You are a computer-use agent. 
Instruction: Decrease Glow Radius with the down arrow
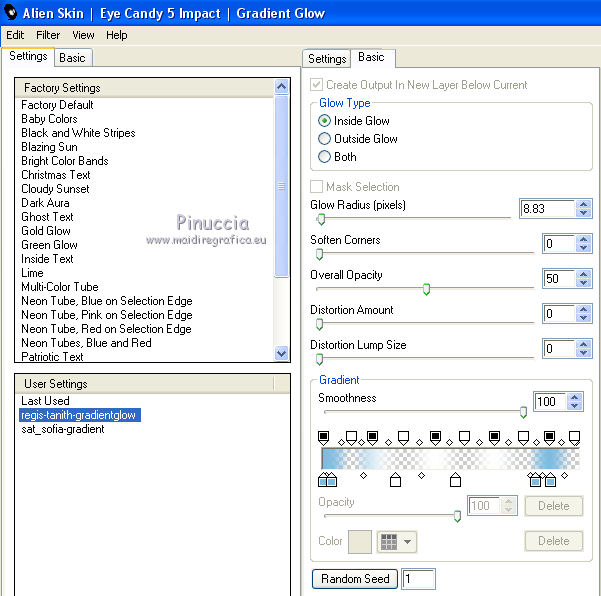583,213
